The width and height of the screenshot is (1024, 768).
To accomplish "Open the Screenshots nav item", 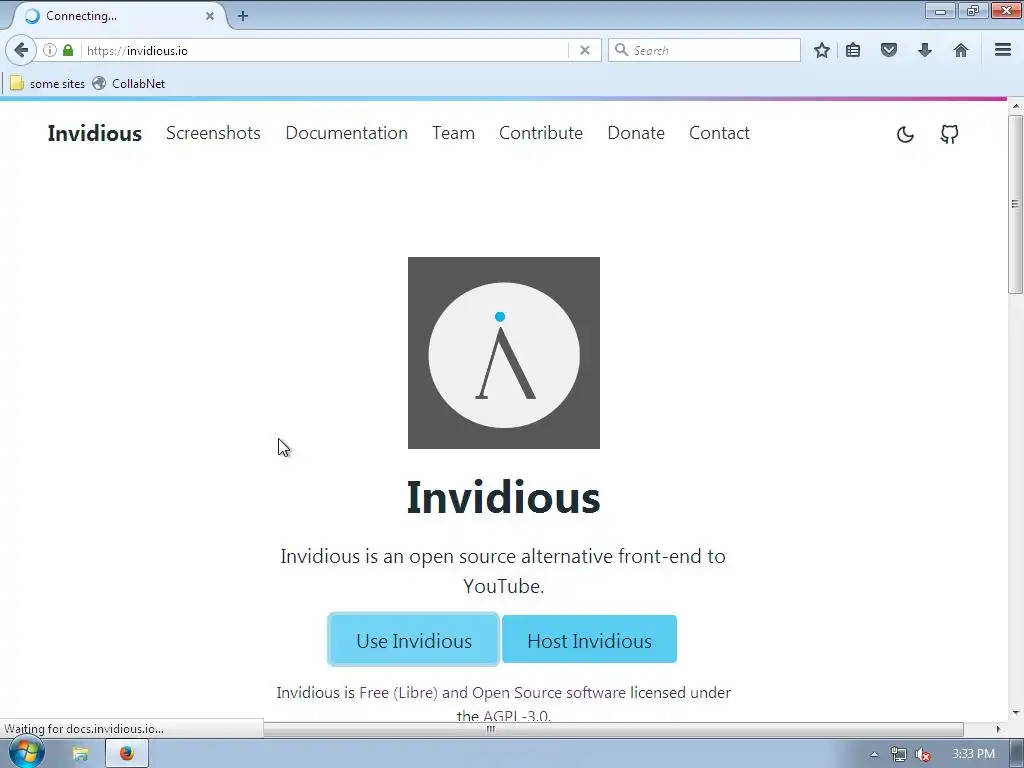I will click(214, 133).
